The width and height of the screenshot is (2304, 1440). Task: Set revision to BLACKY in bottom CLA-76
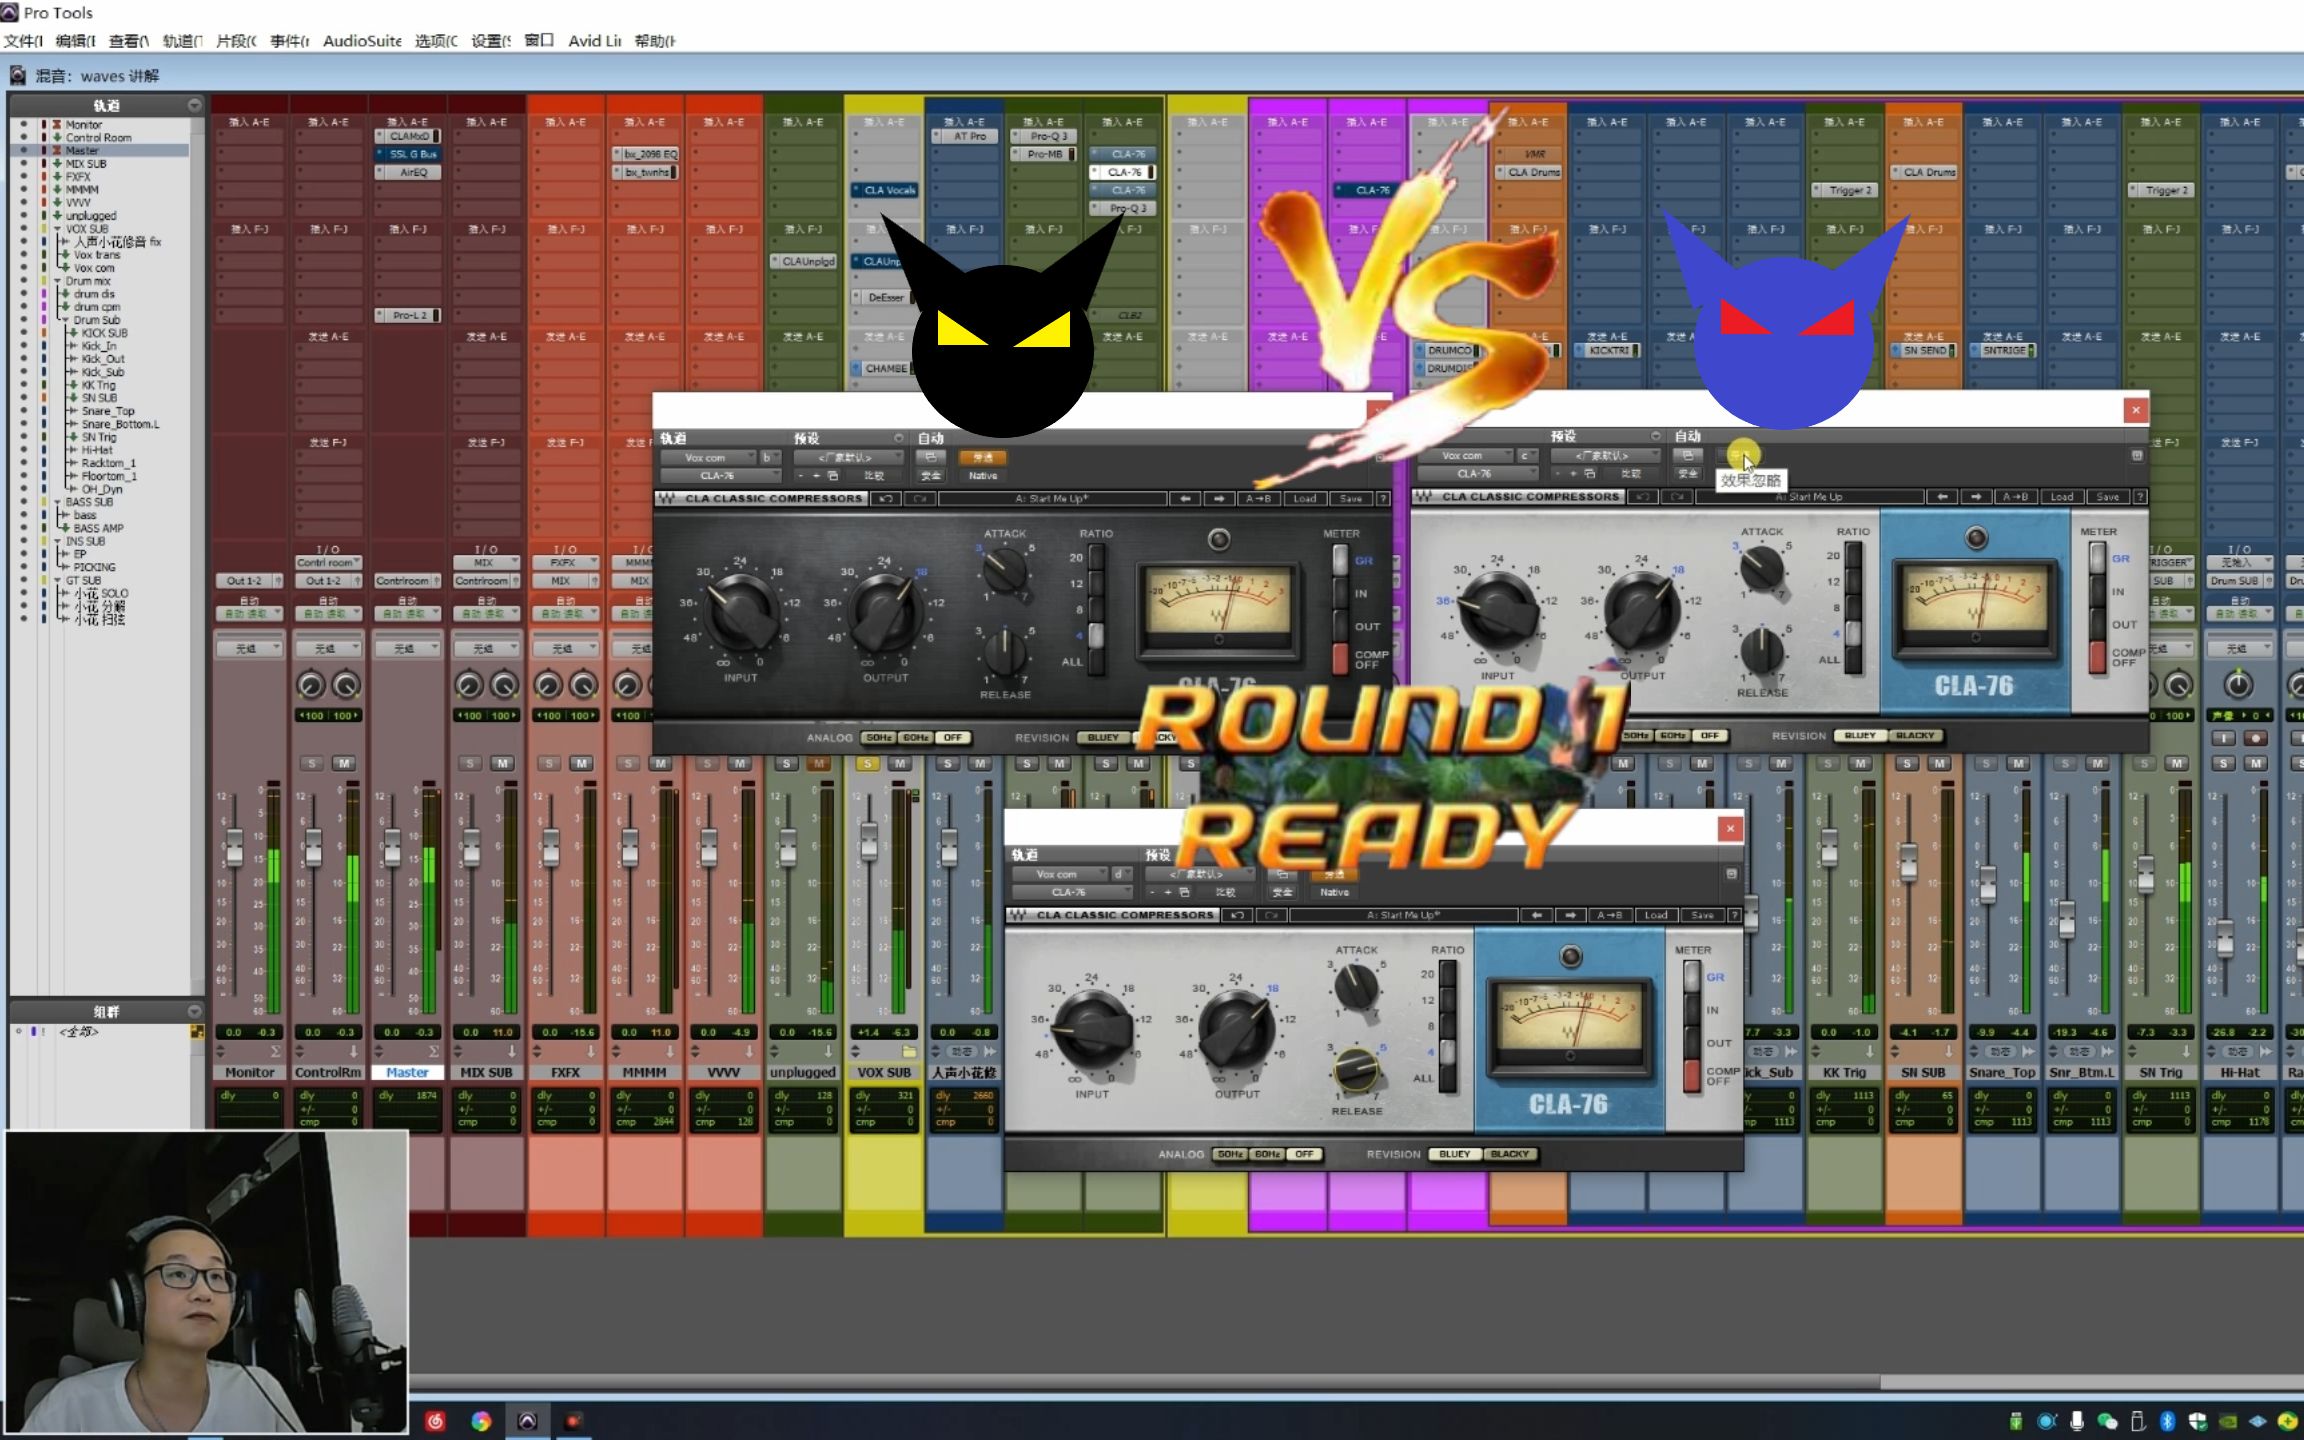[1509, 1154]
